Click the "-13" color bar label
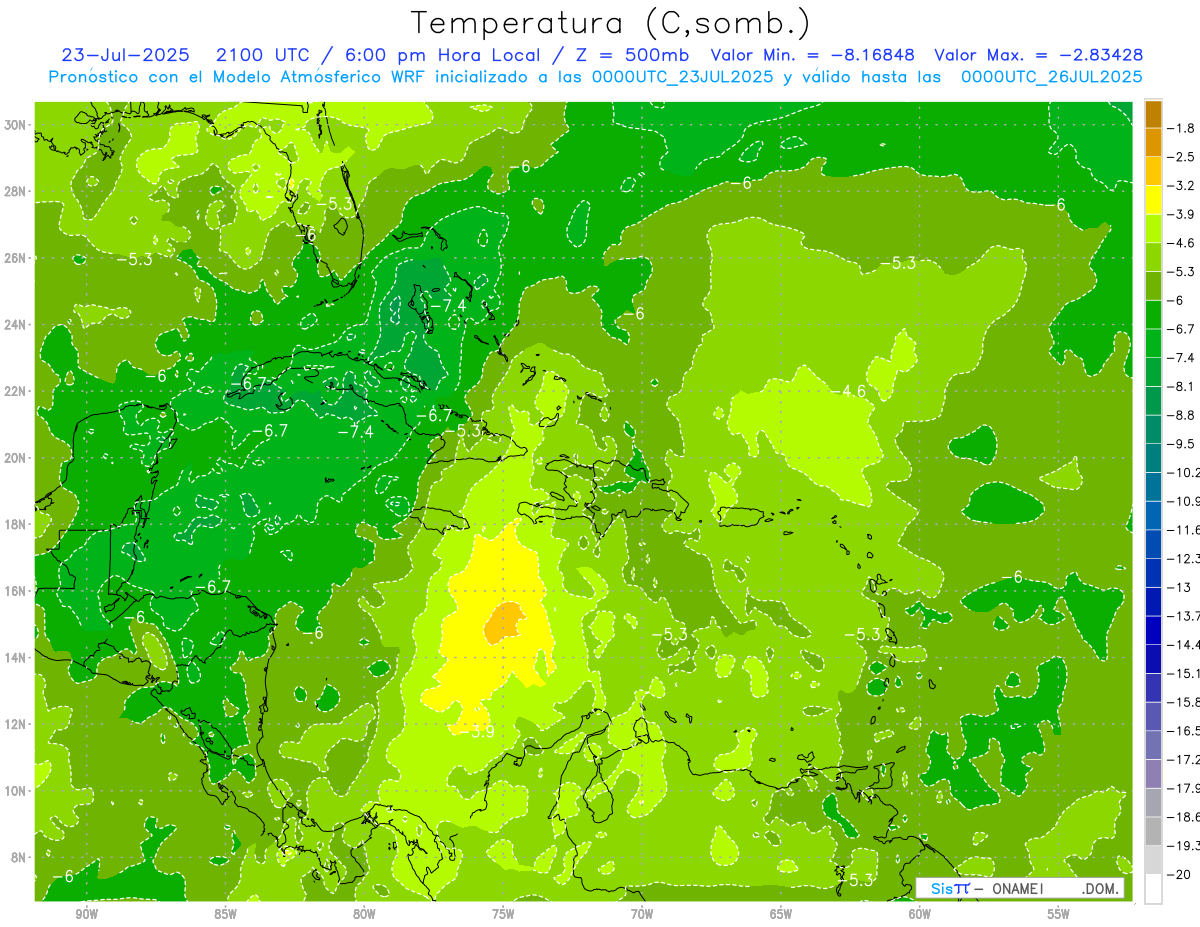The image size is (1200, 927). pyautogui.click(x=1180, y=586)
